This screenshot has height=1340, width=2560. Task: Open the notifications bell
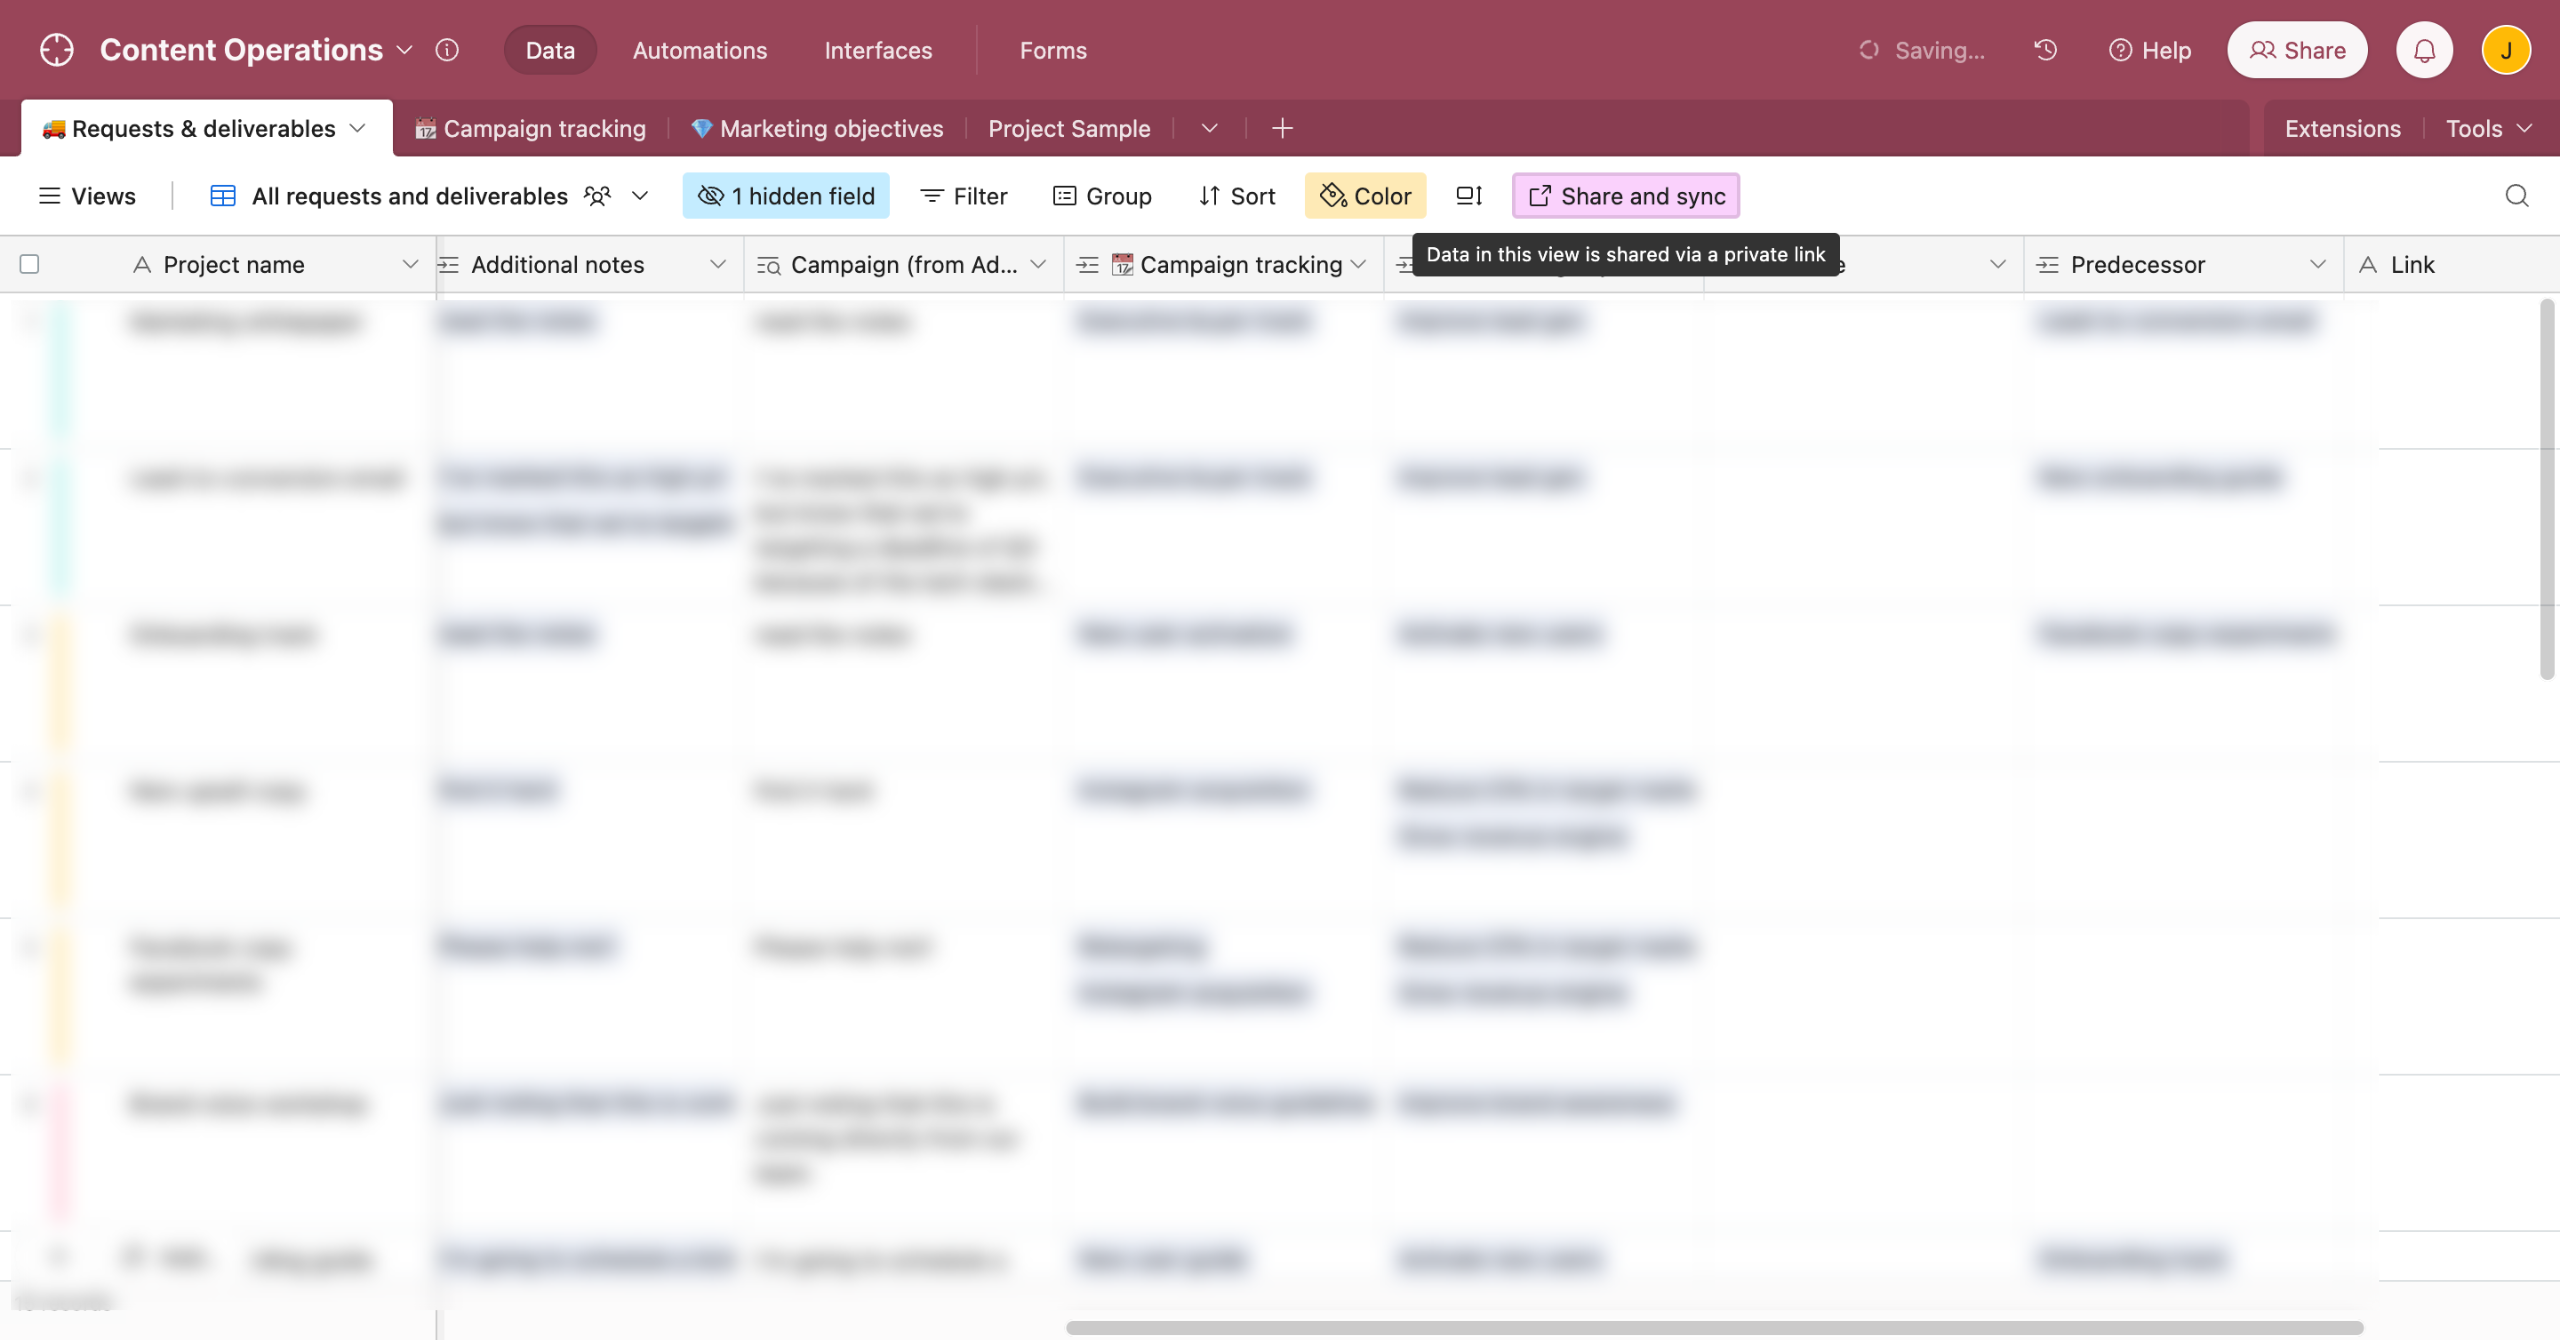coord(2424,50)
